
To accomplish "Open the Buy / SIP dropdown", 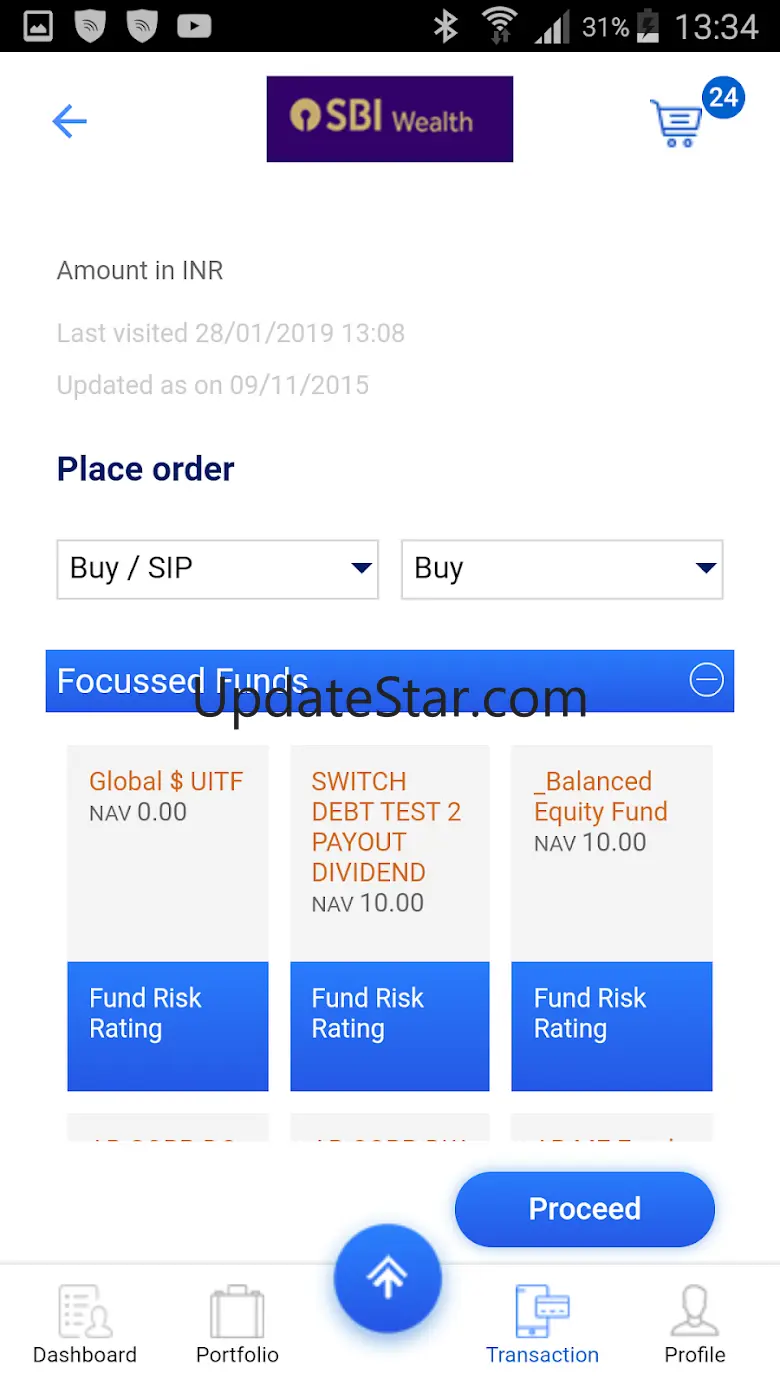I will pos(217,569).
